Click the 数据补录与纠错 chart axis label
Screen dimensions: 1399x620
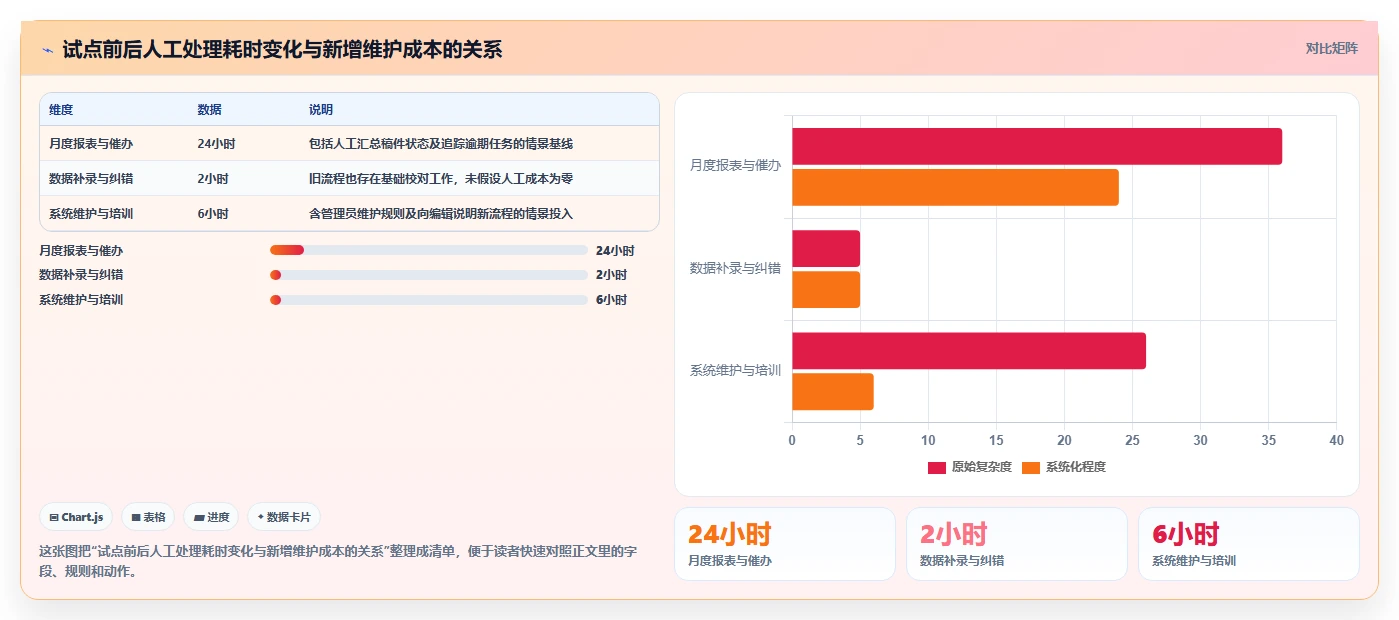click(735, 269)
